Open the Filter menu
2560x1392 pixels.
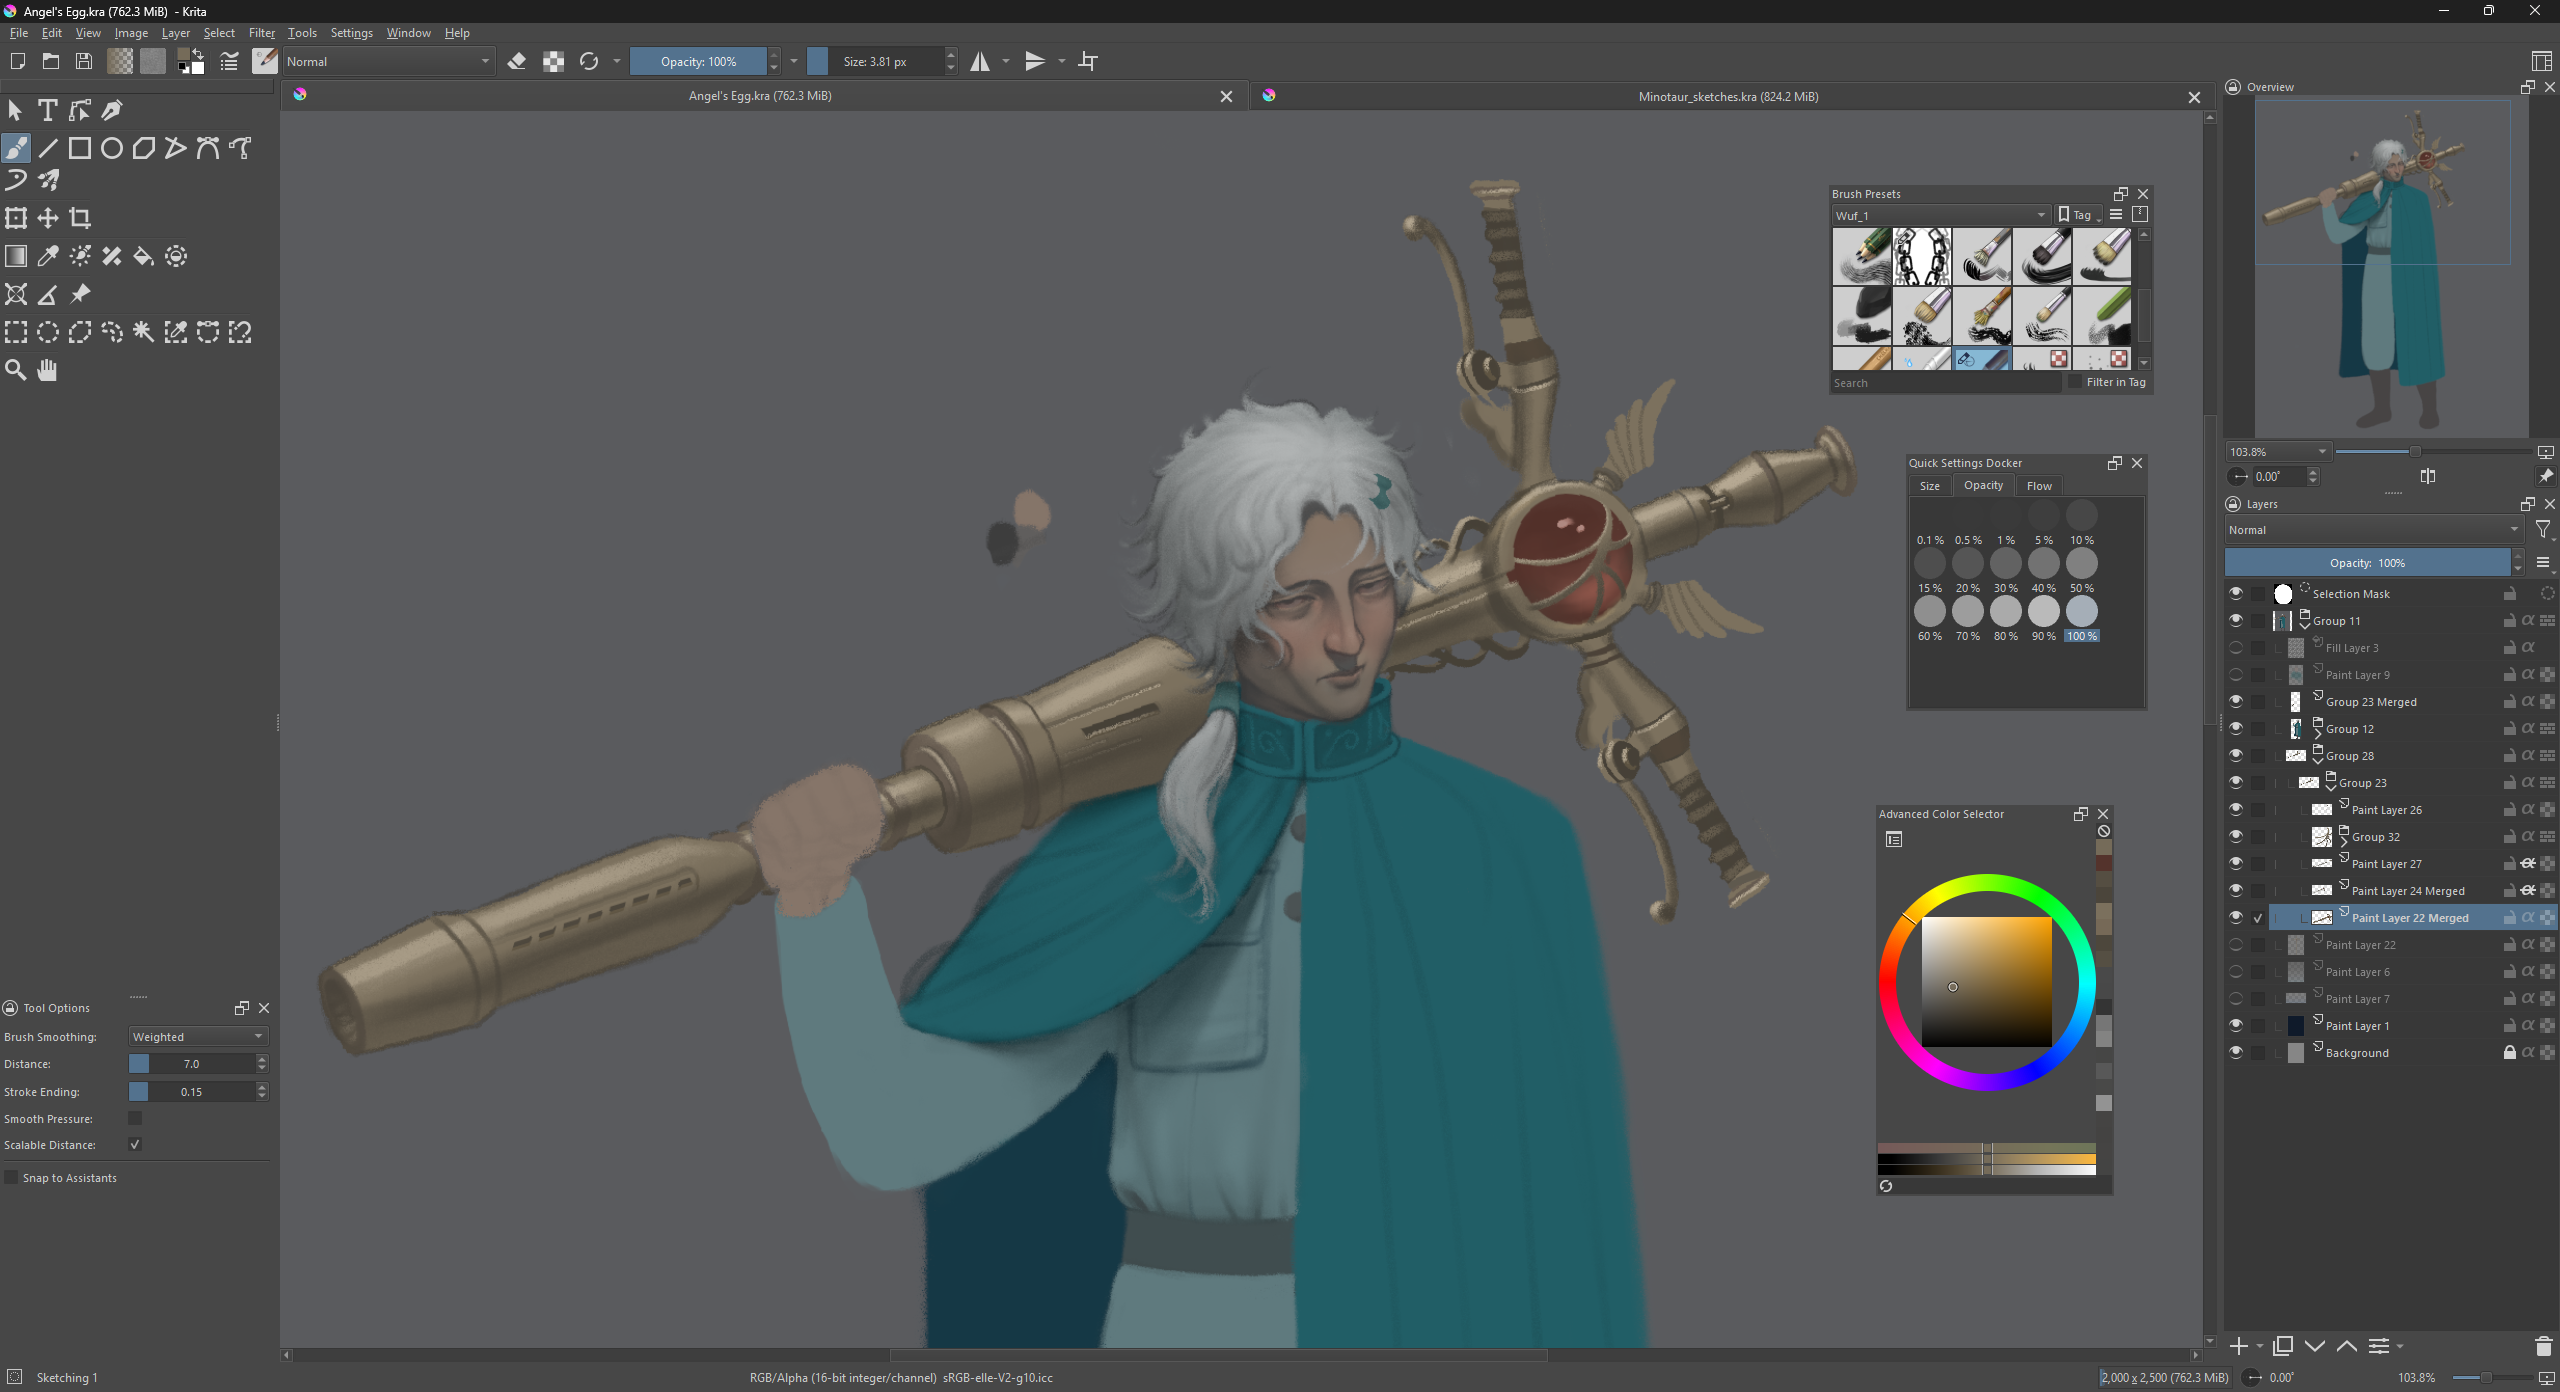[261, 33]
